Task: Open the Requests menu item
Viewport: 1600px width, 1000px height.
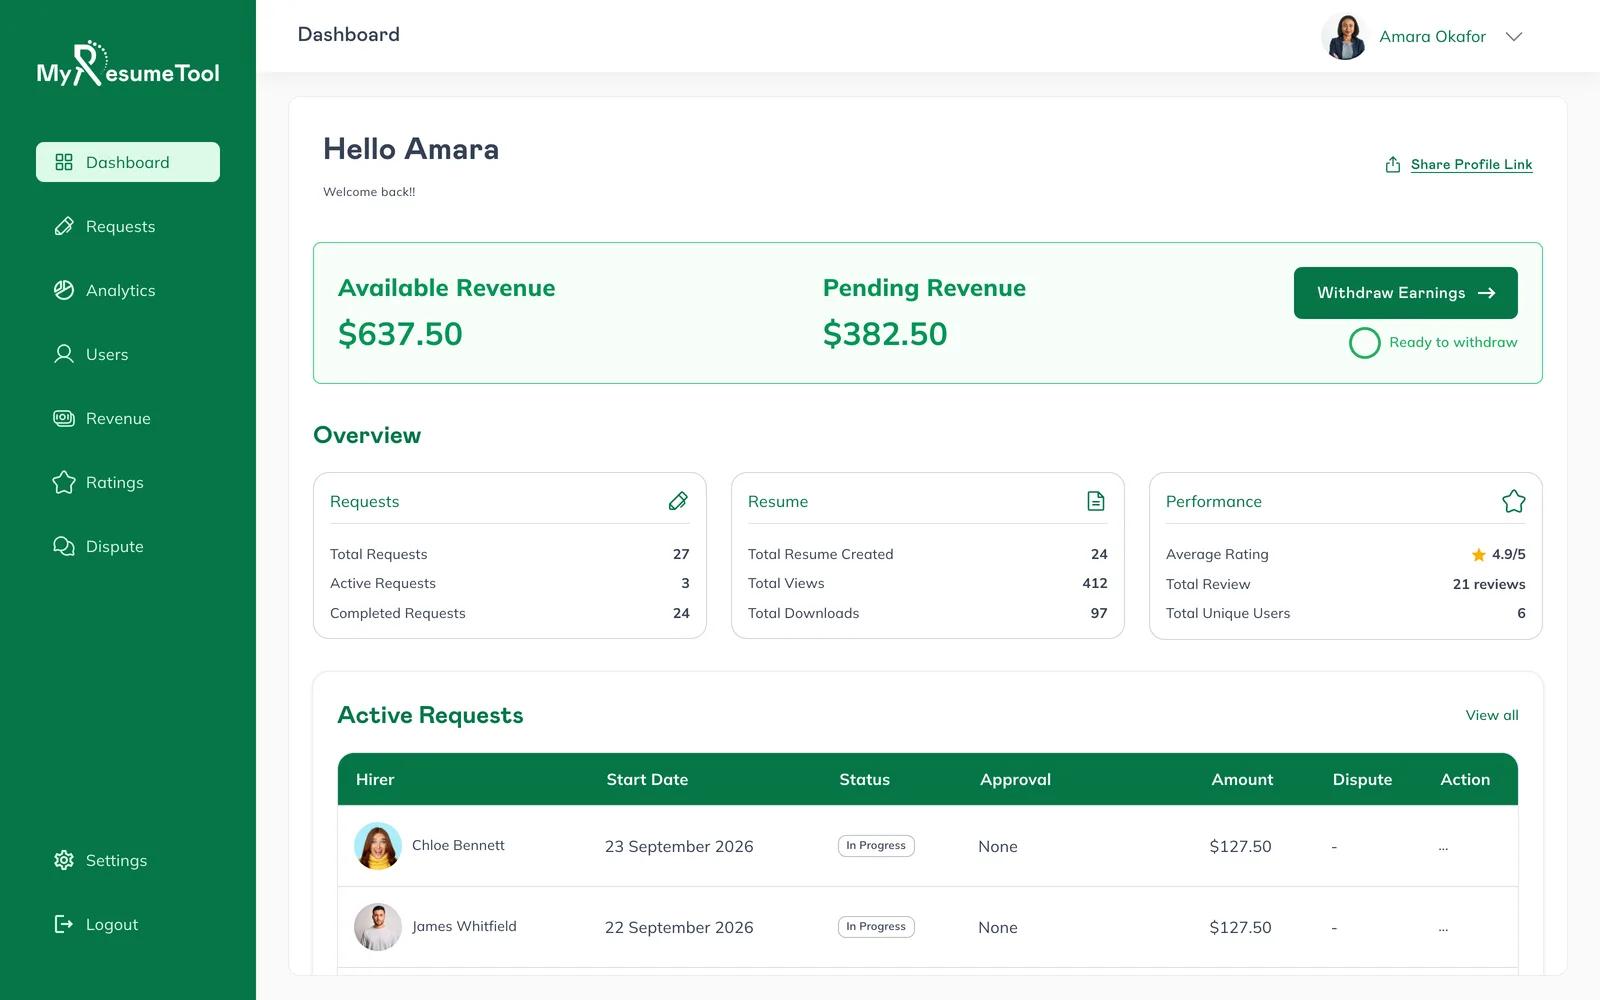Action: (128, 226)
